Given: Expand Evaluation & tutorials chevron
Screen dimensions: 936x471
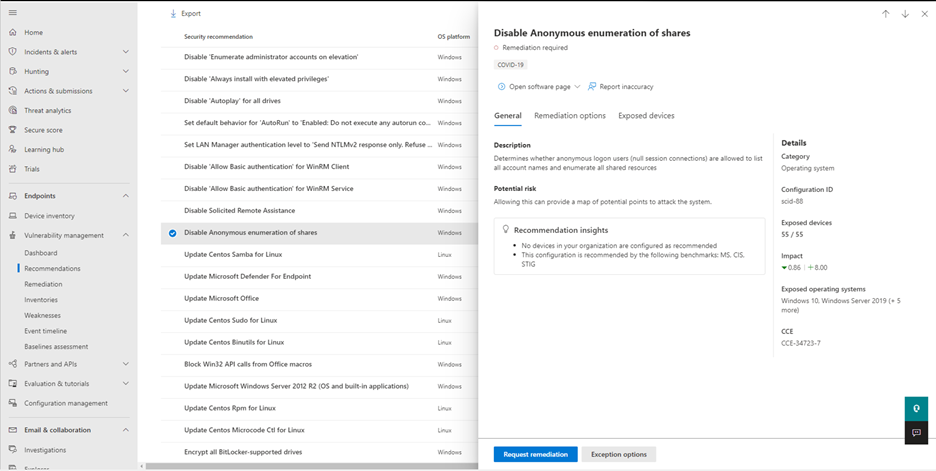Looking at the screenshot, I should (x=126, y=384).
